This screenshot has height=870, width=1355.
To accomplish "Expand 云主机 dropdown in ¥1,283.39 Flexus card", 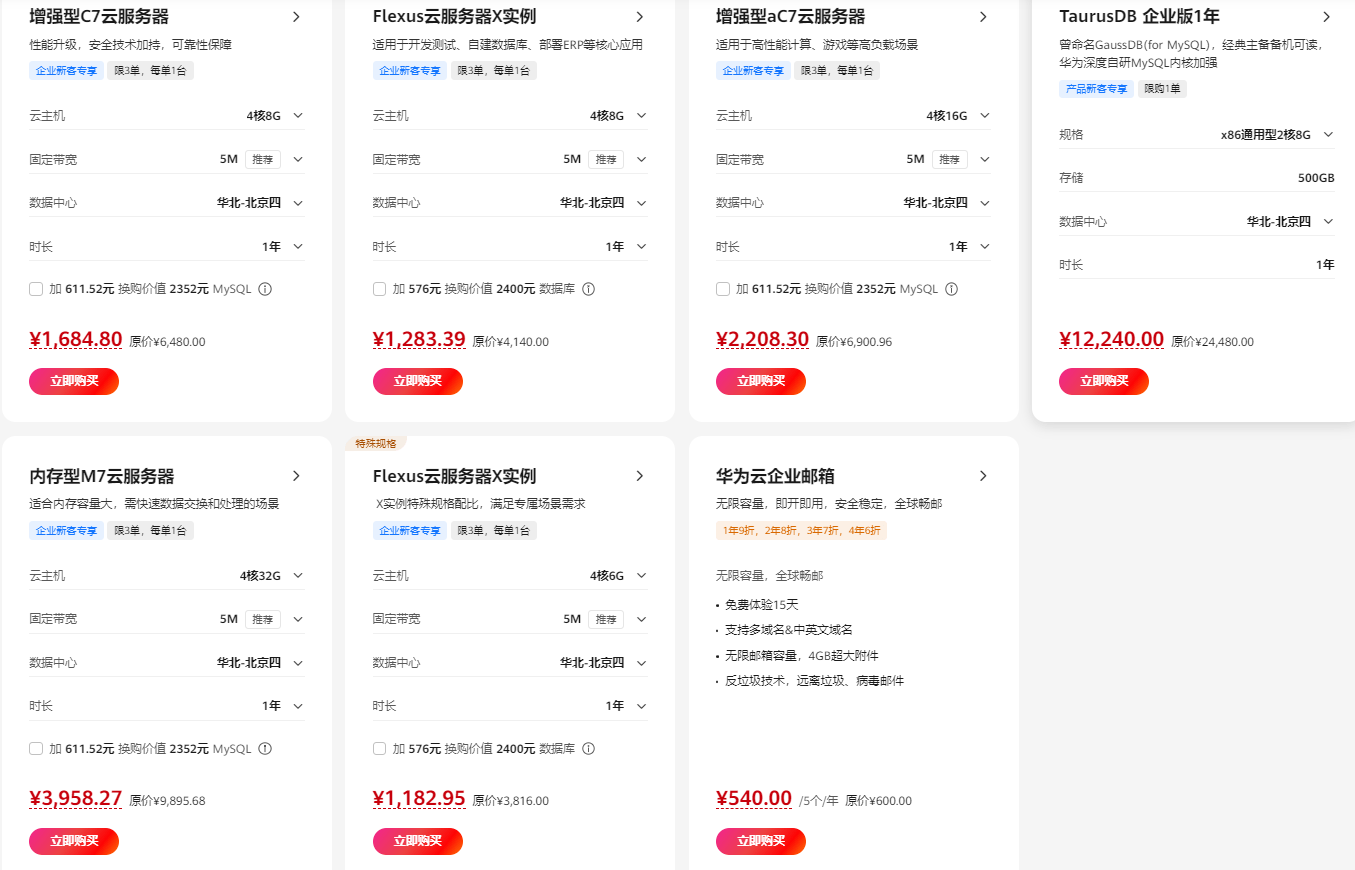I will 641,116.
